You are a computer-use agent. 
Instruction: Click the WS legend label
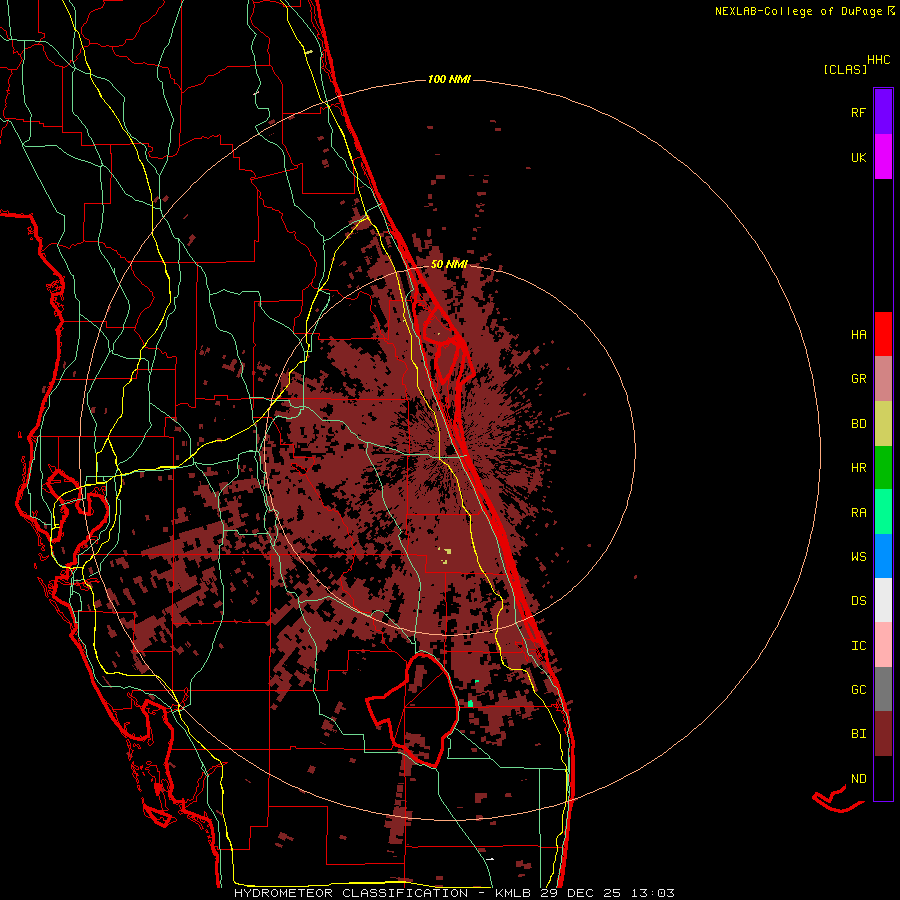tap(859, 556)
